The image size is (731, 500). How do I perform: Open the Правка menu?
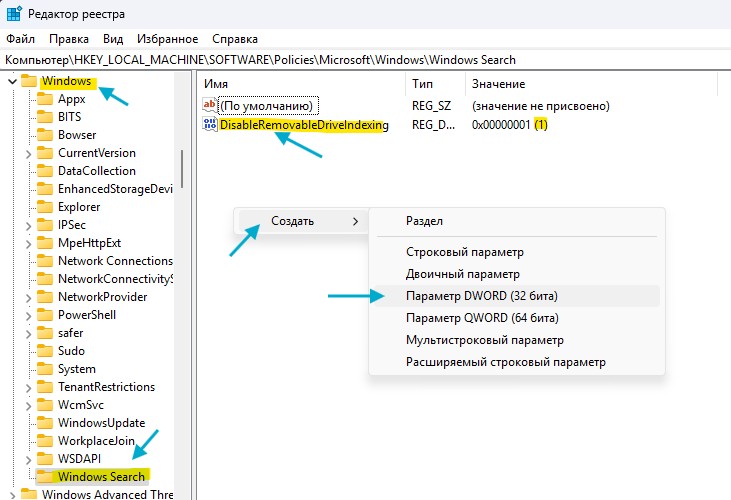tap(69, 39)
